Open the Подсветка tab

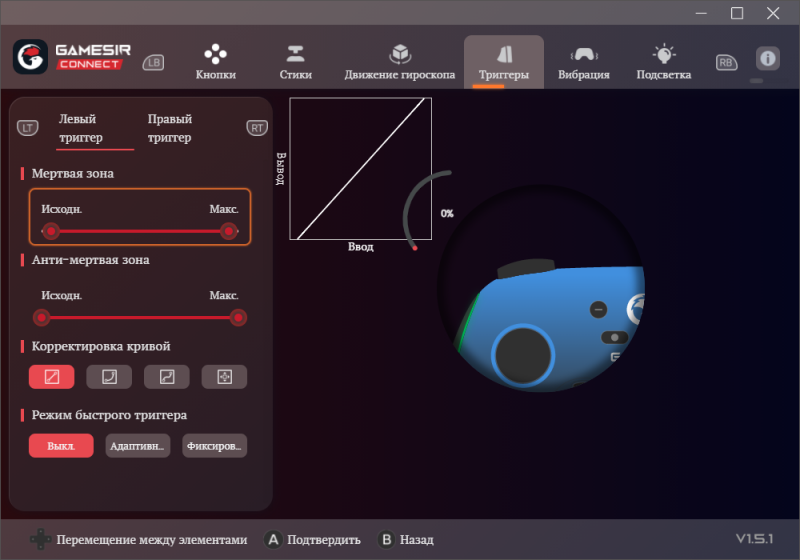pos(663,62)
